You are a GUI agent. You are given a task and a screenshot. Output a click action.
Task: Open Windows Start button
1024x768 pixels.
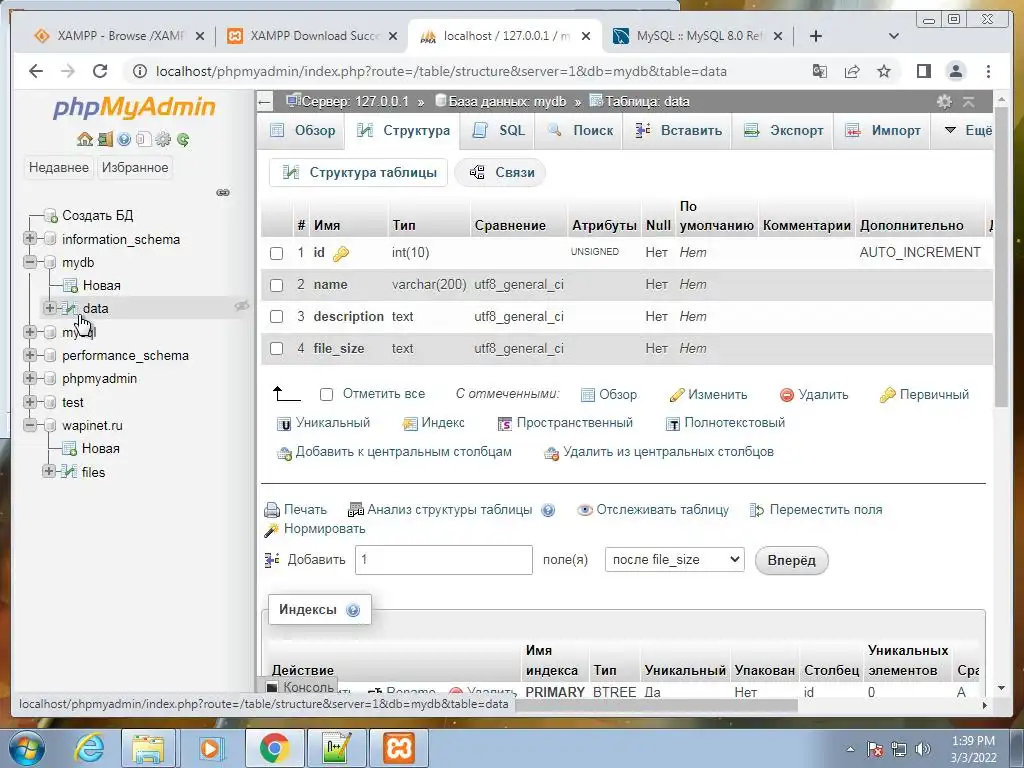(26, 747)
